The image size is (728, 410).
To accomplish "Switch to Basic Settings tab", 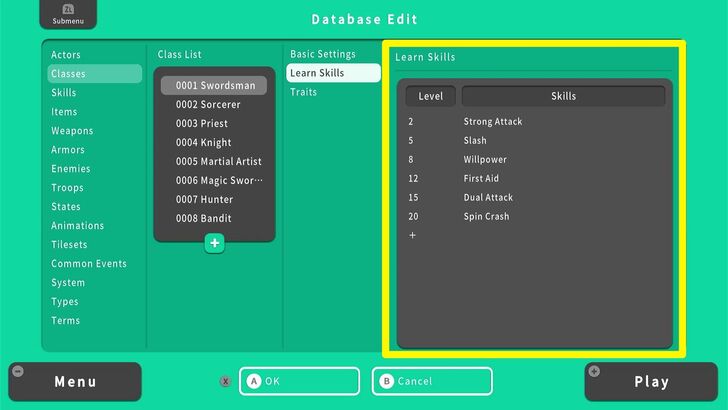I will click(323, 54).
